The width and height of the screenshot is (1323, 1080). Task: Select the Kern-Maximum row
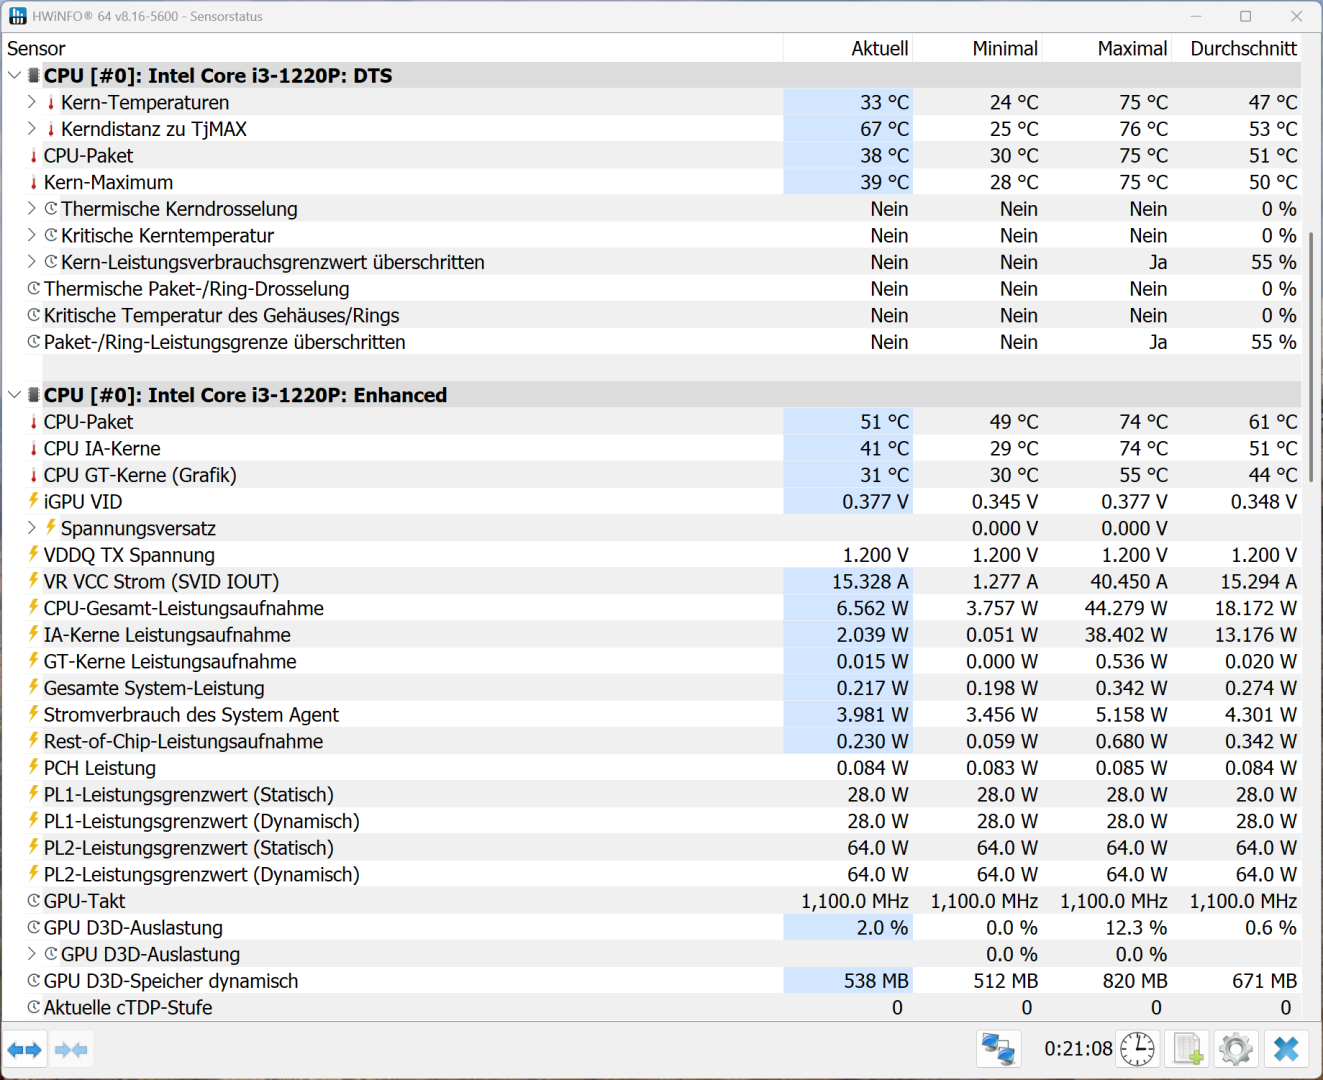click(652, 182)
